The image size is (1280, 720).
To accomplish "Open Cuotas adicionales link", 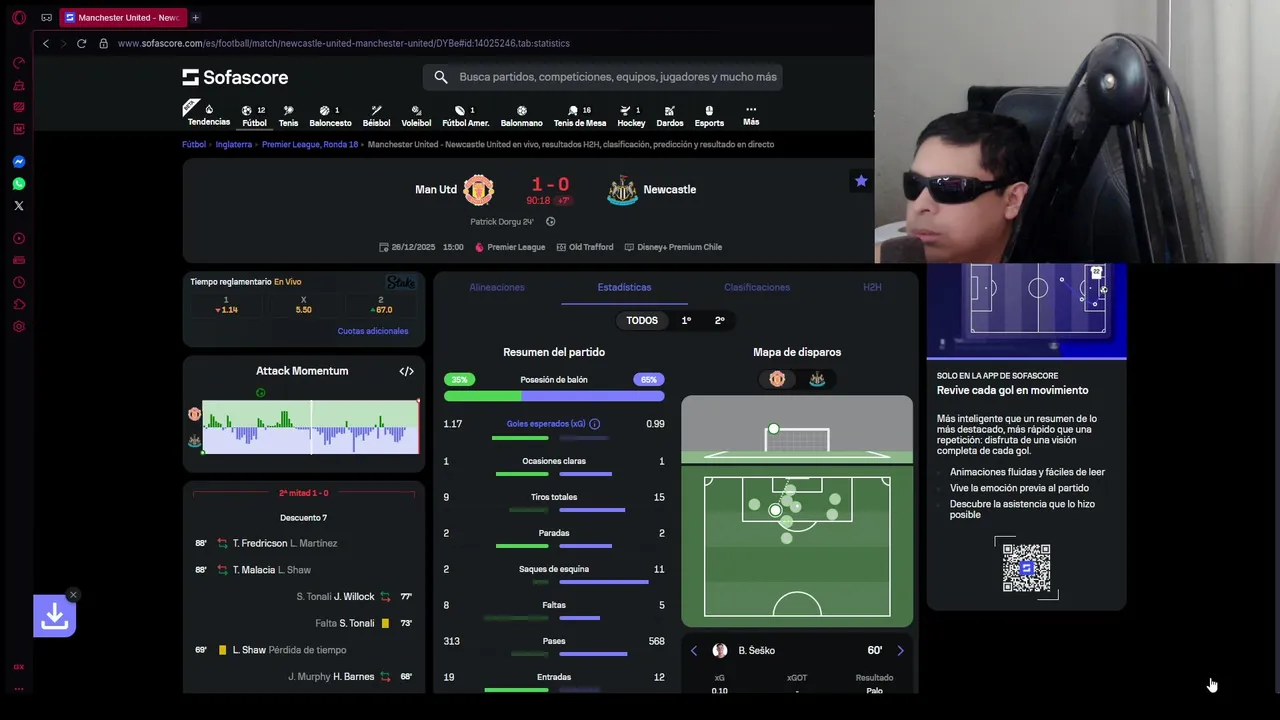I will [x=373, y=331].
